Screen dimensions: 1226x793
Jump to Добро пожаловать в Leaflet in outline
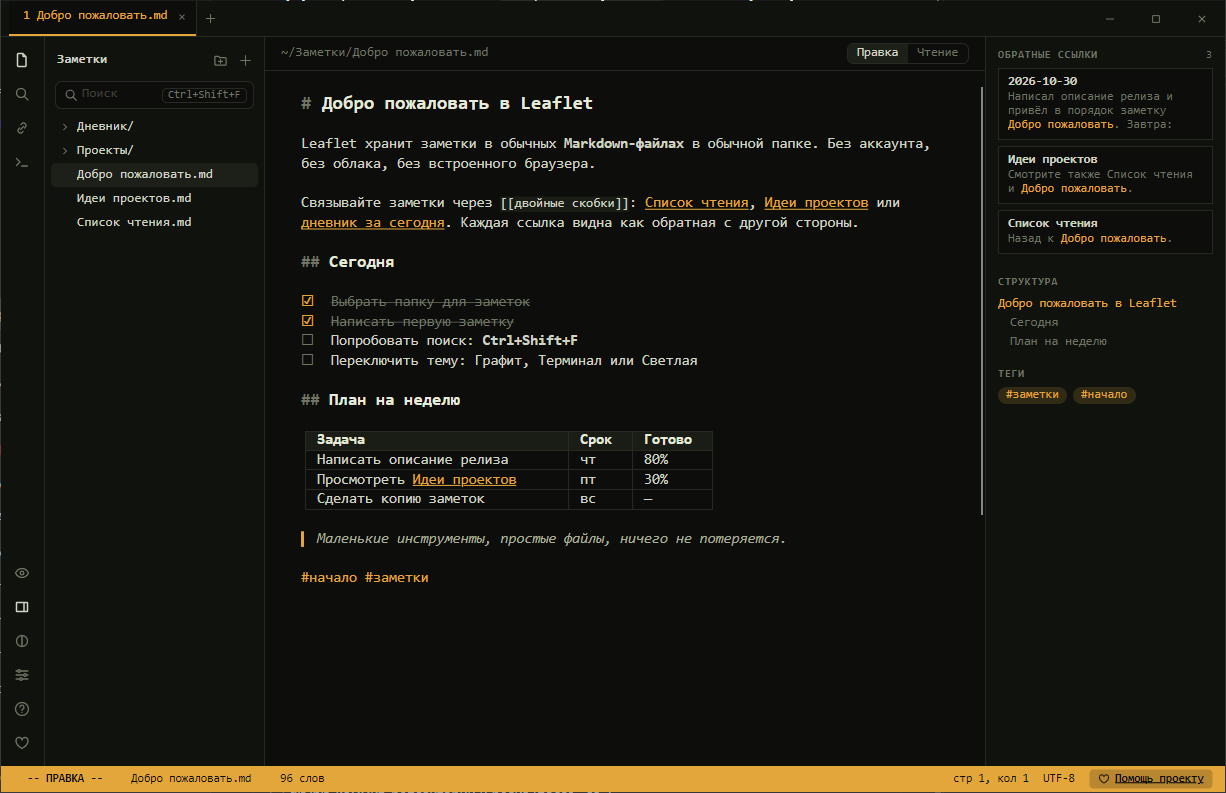pyautogui.click(x=1087, y=303)
